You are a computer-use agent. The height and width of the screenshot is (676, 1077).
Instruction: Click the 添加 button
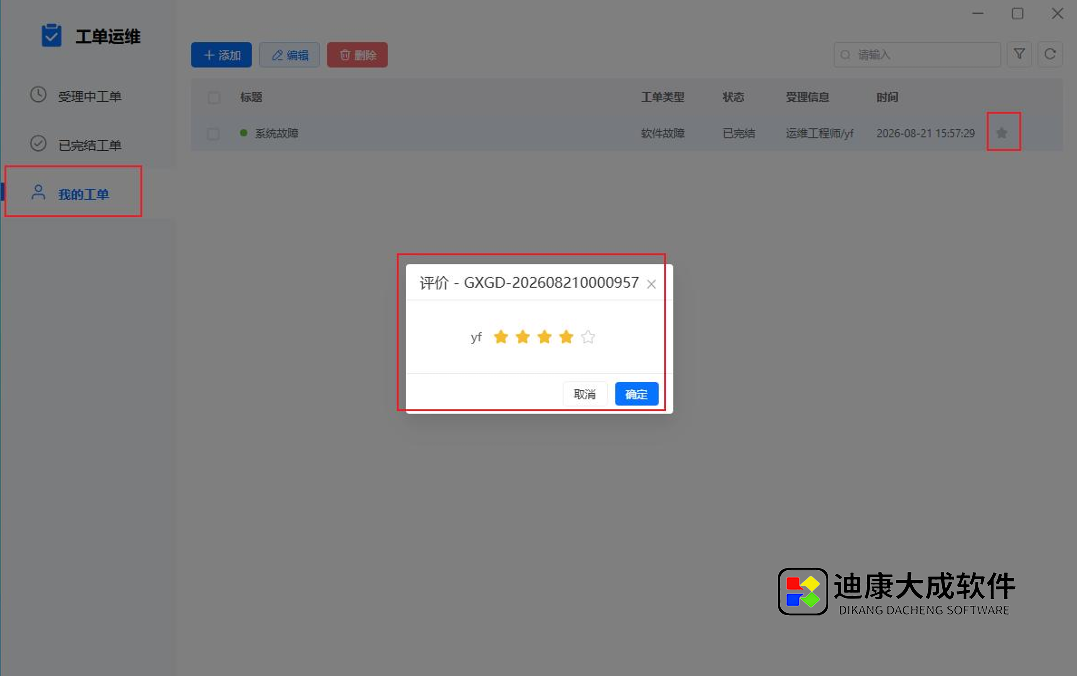221,55
